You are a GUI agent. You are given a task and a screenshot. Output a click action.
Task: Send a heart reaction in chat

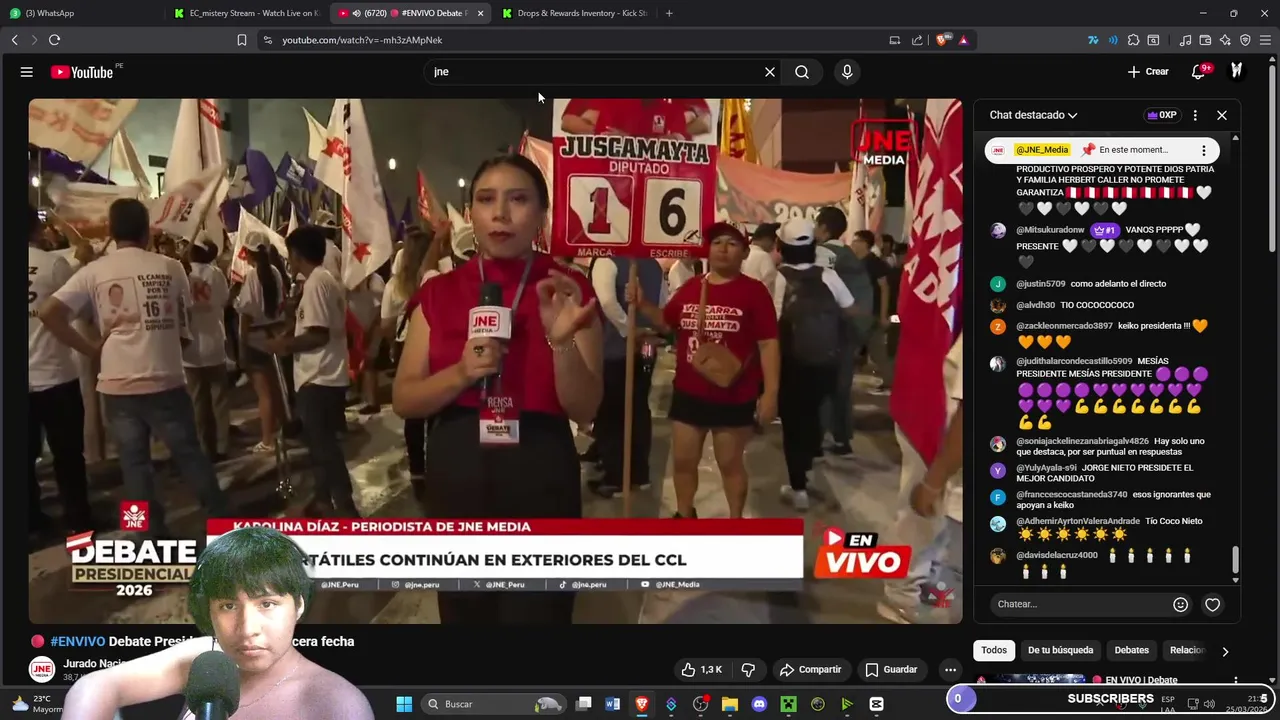coord(1213,604)
